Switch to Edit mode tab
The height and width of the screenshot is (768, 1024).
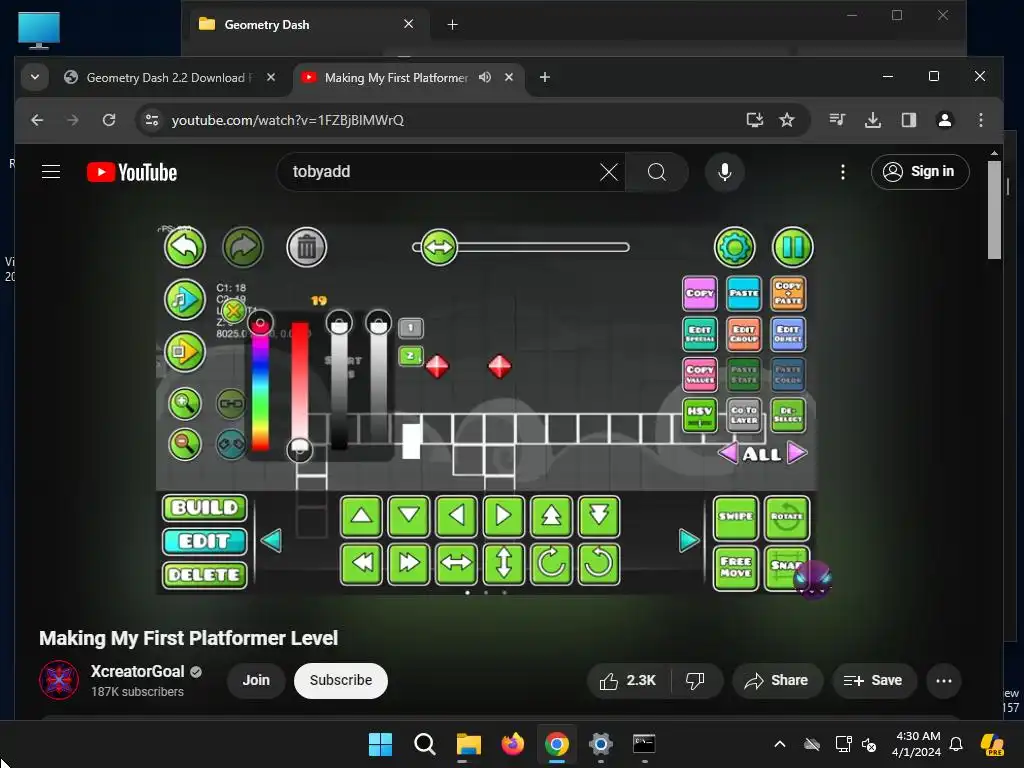[204, 541]
